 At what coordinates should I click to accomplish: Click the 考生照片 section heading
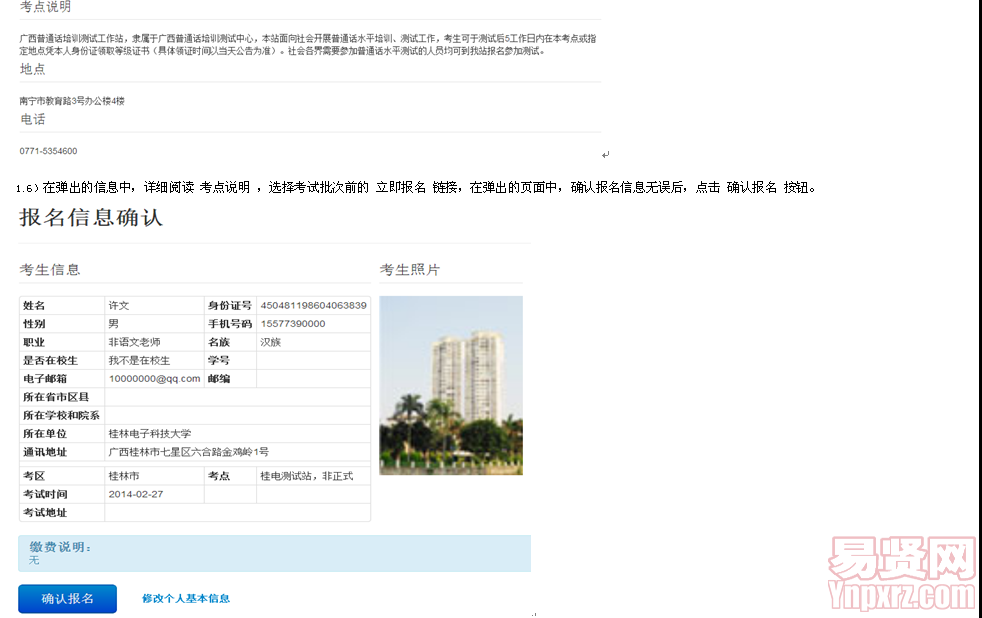[410, 270]
